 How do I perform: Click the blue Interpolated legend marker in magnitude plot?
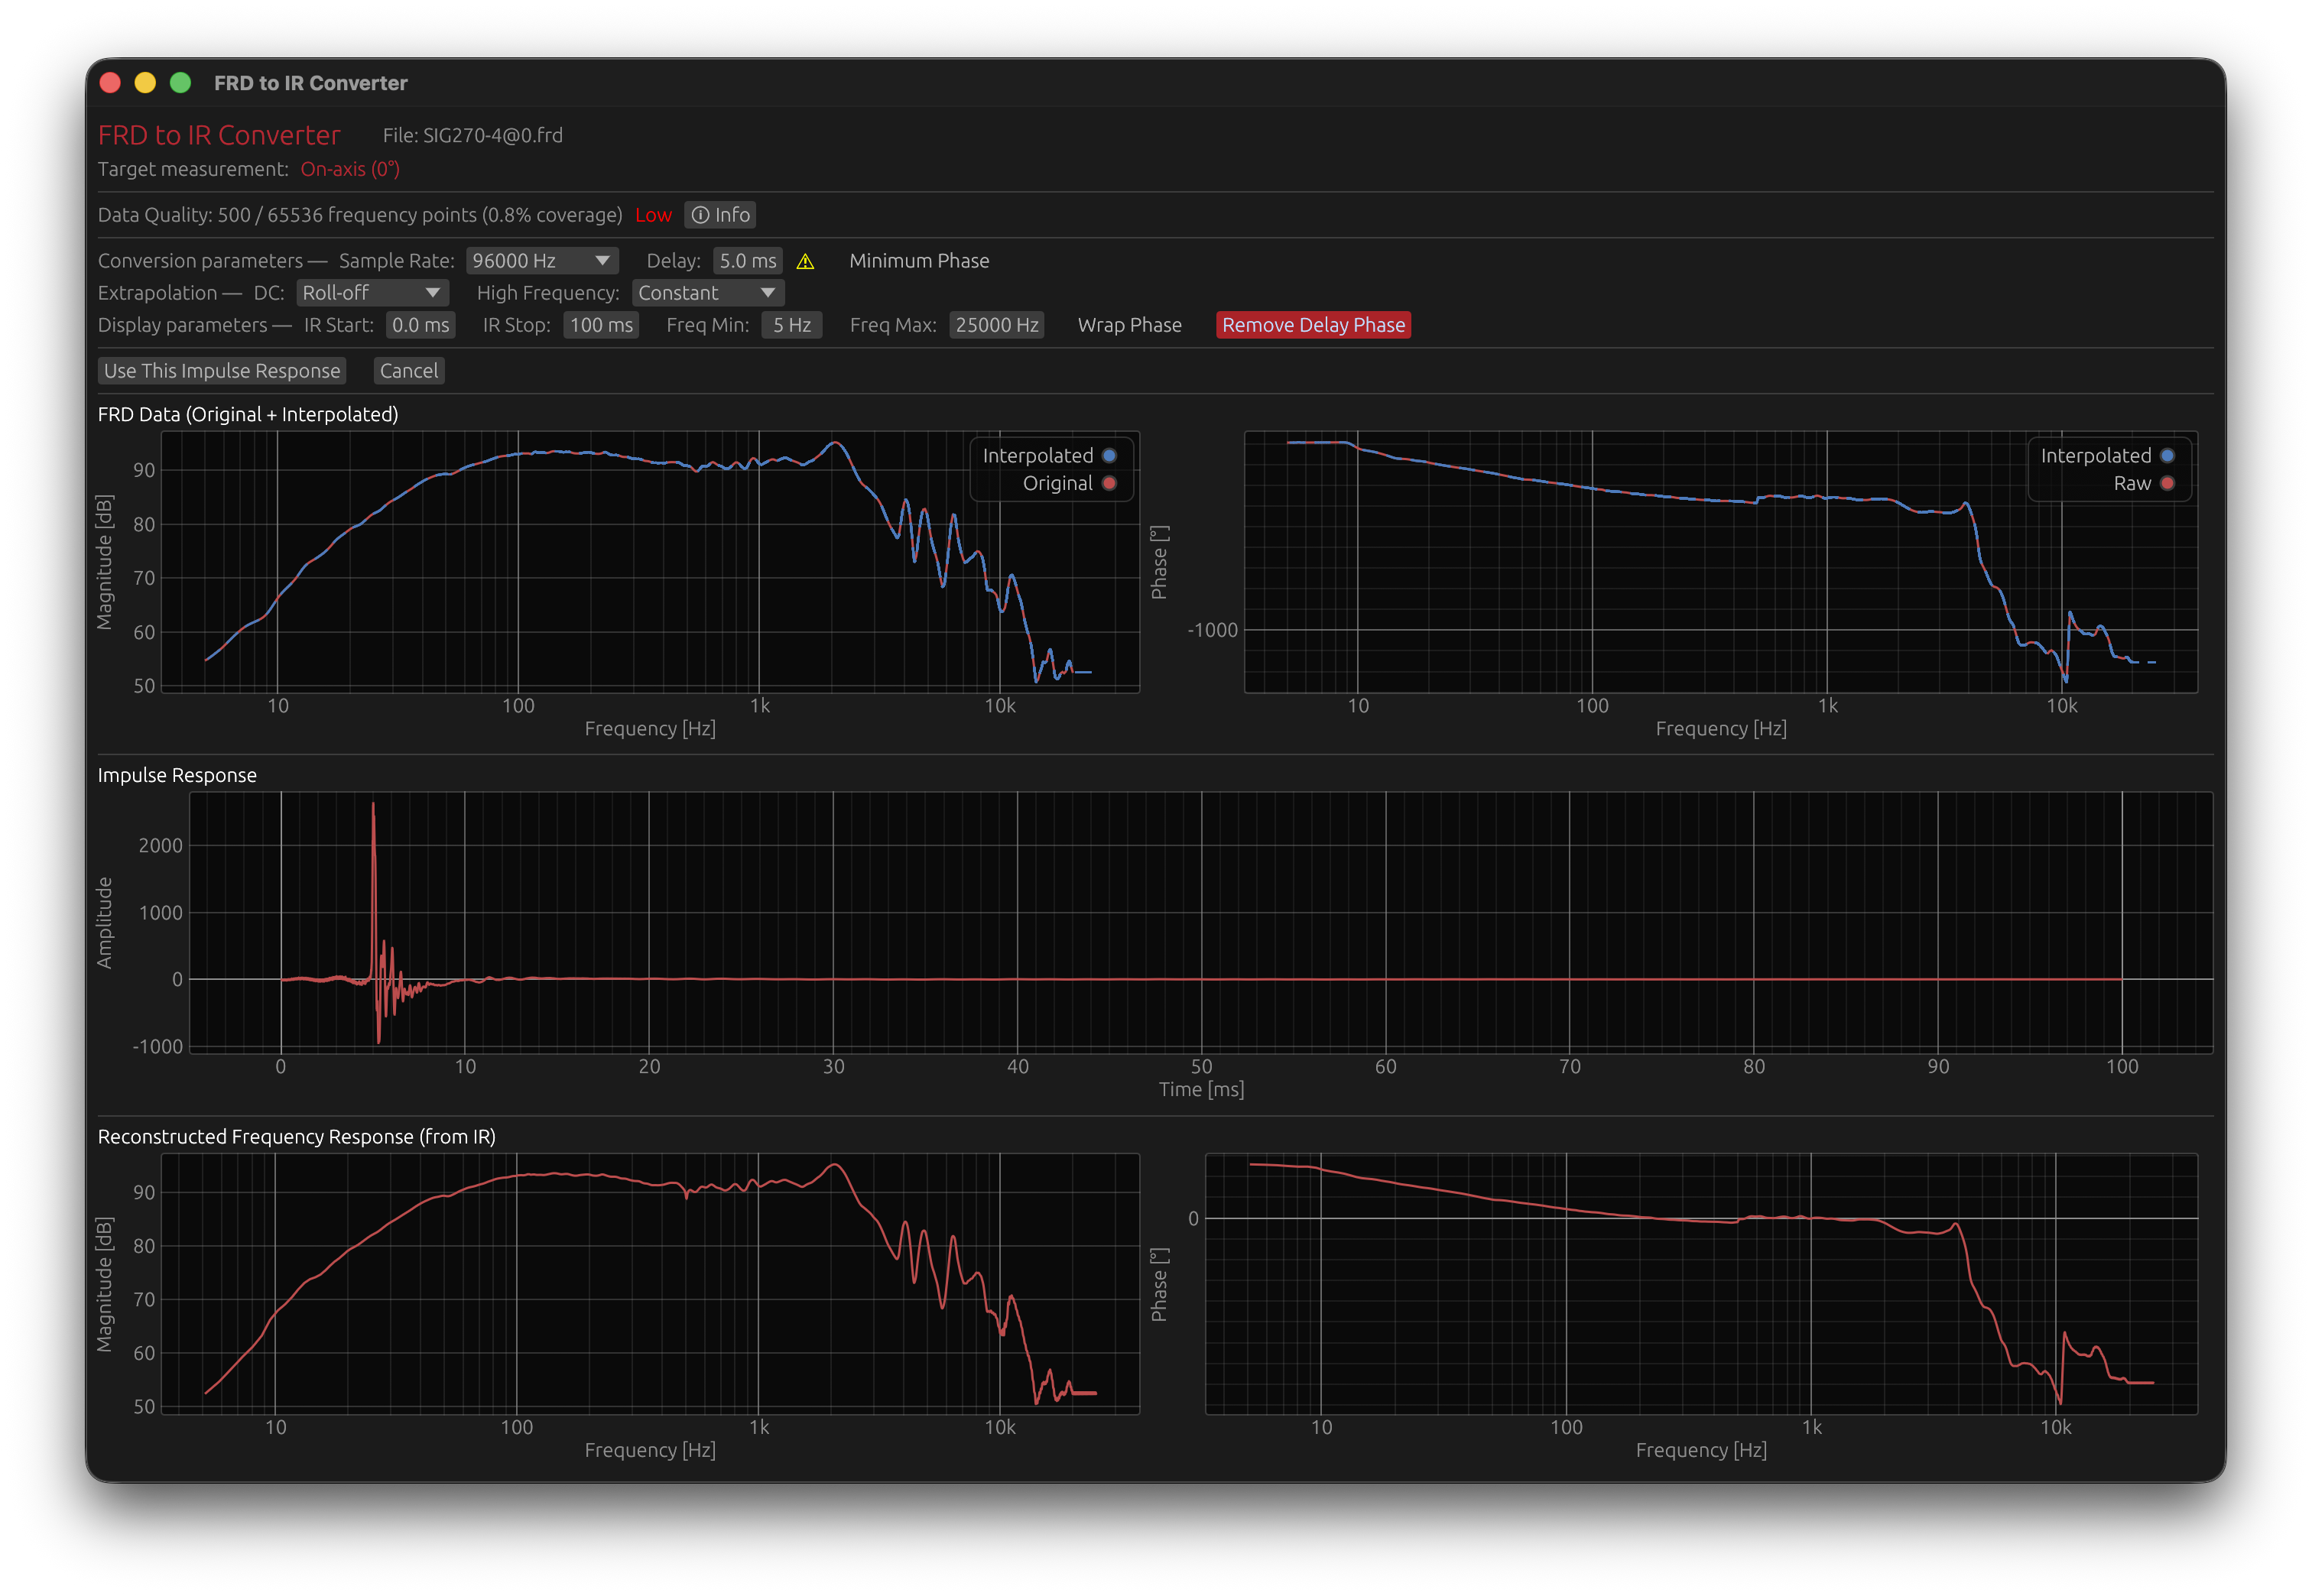[x=1109, y=456]
